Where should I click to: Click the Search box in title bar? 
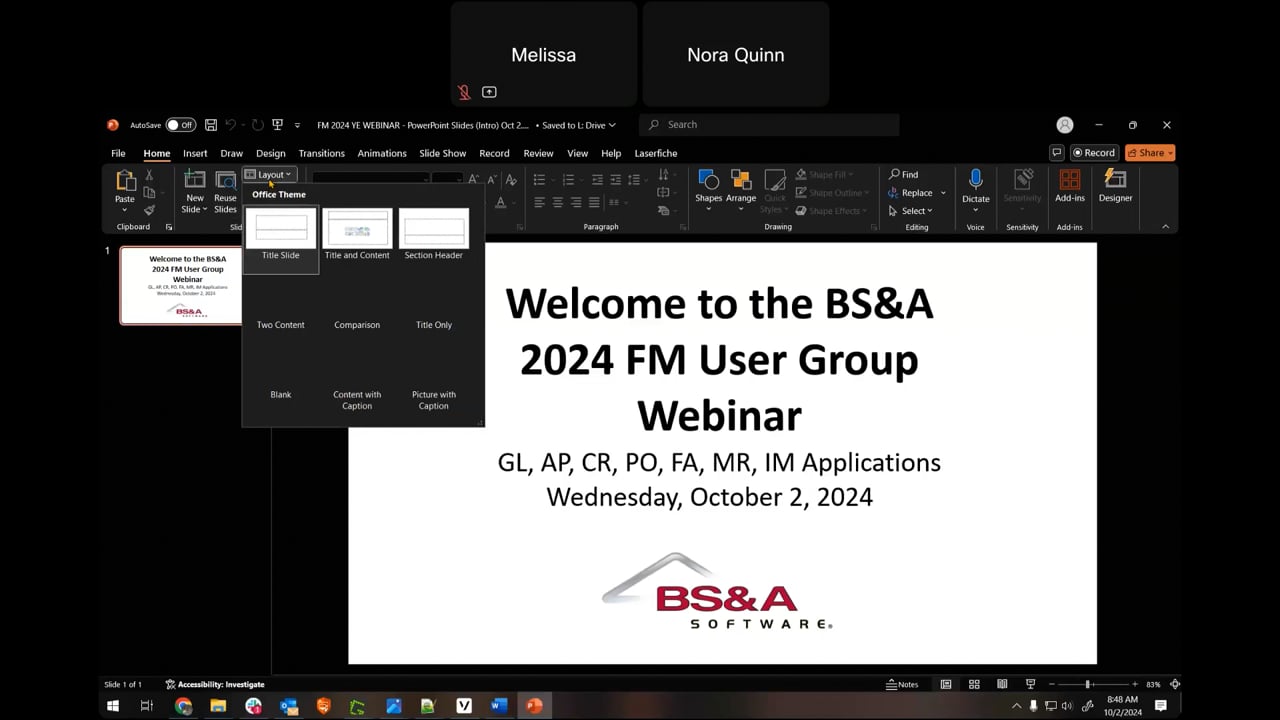pyautogui.click(x=769, y=125)
